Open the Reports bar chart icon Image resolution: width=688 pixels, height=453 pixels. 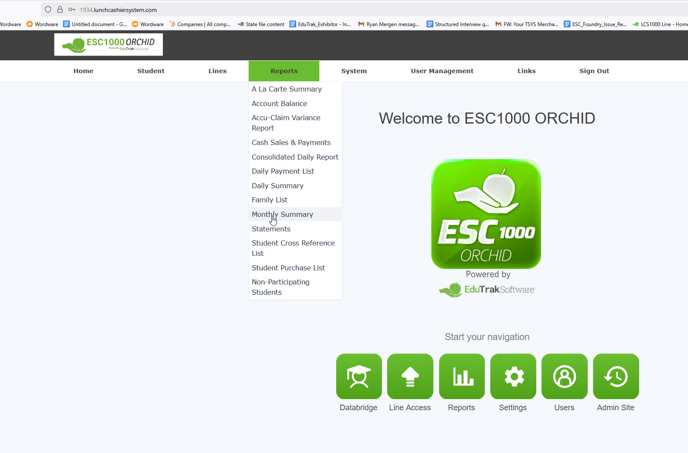point(462,376)
